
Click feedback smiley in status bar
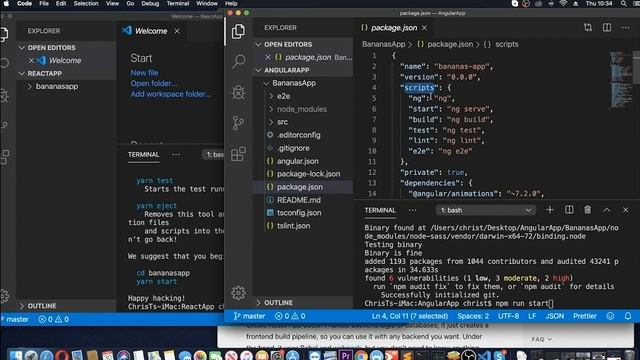(610, 316)
